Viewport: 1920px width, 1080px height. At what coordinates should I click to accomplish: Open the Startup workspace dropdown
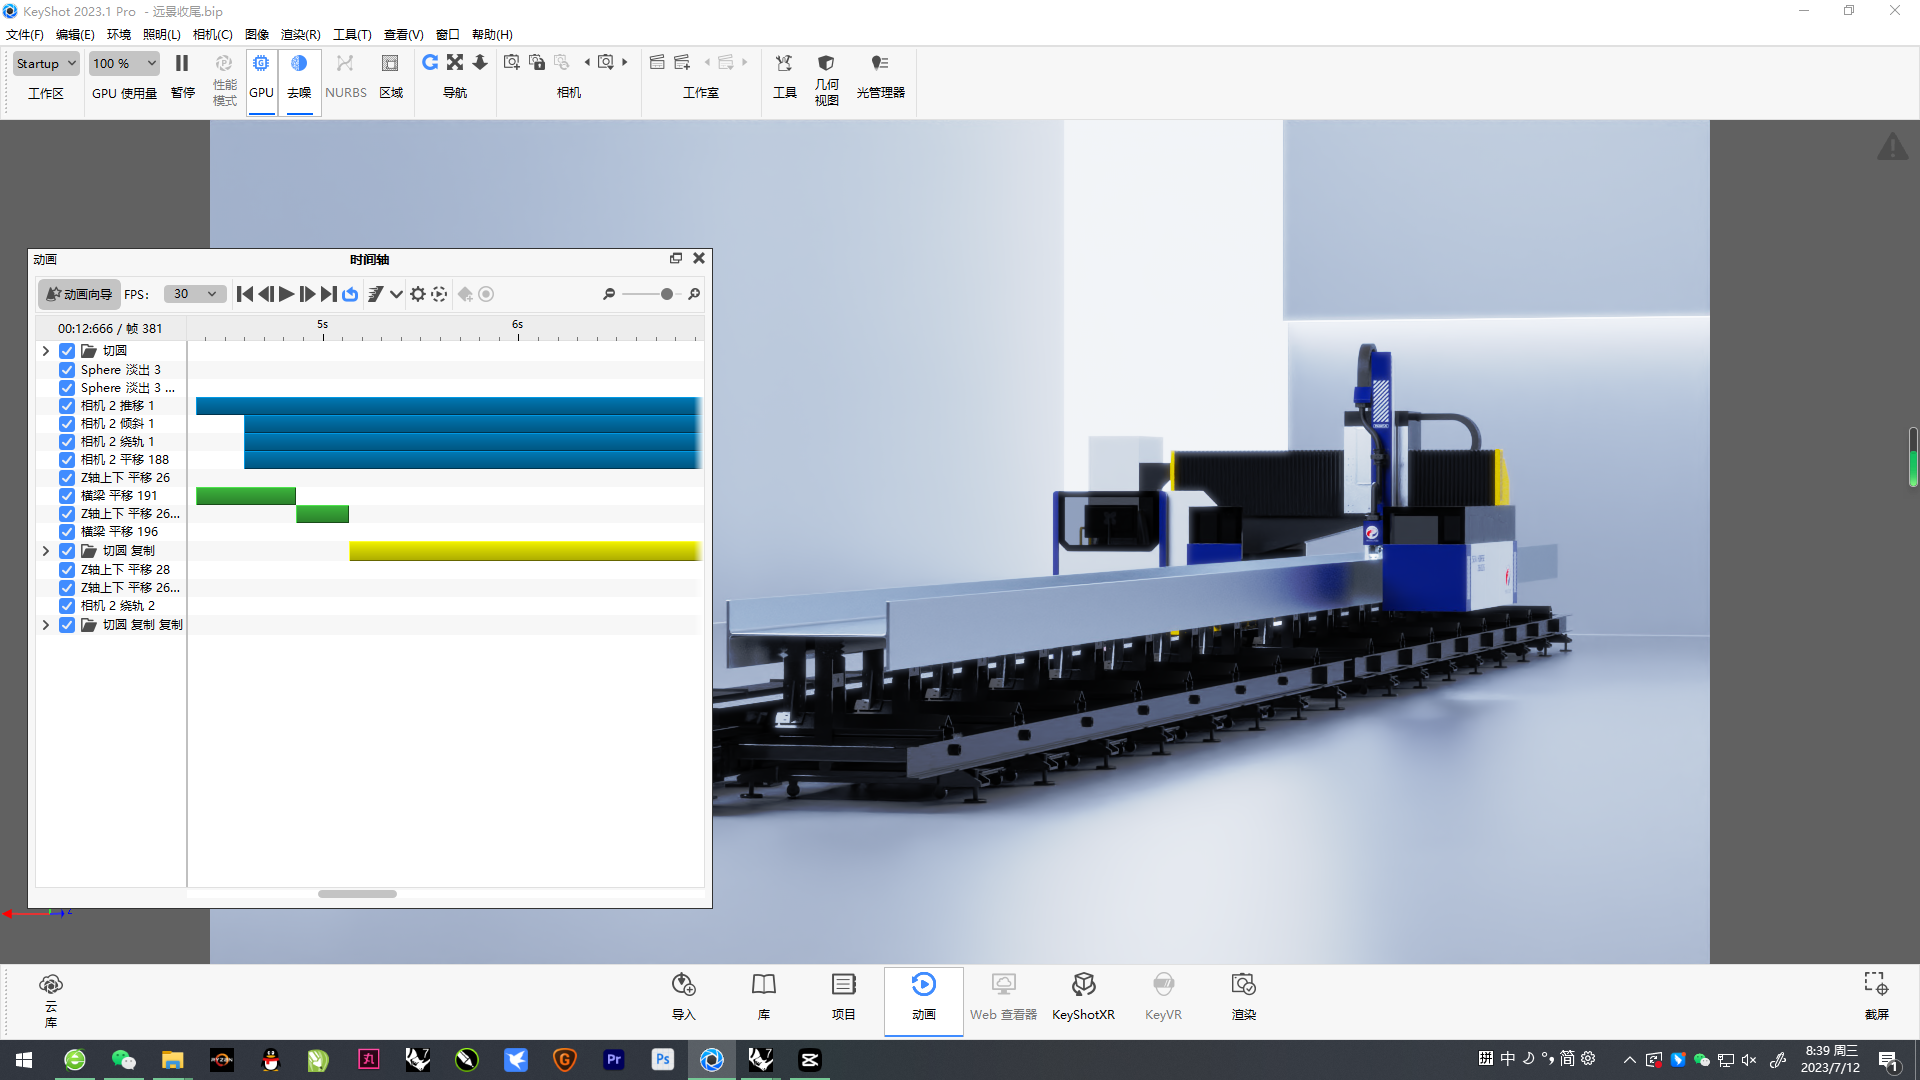point(45,63)
